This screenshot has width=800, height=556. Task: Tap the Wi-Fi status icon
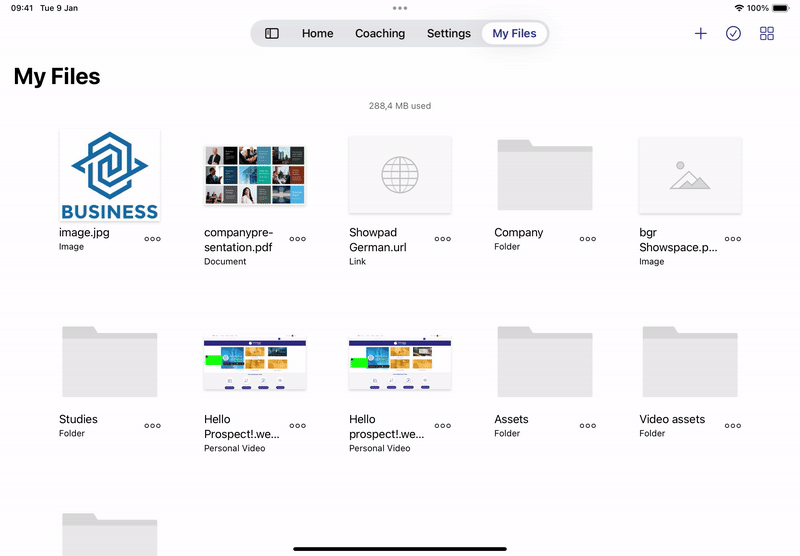739,8
